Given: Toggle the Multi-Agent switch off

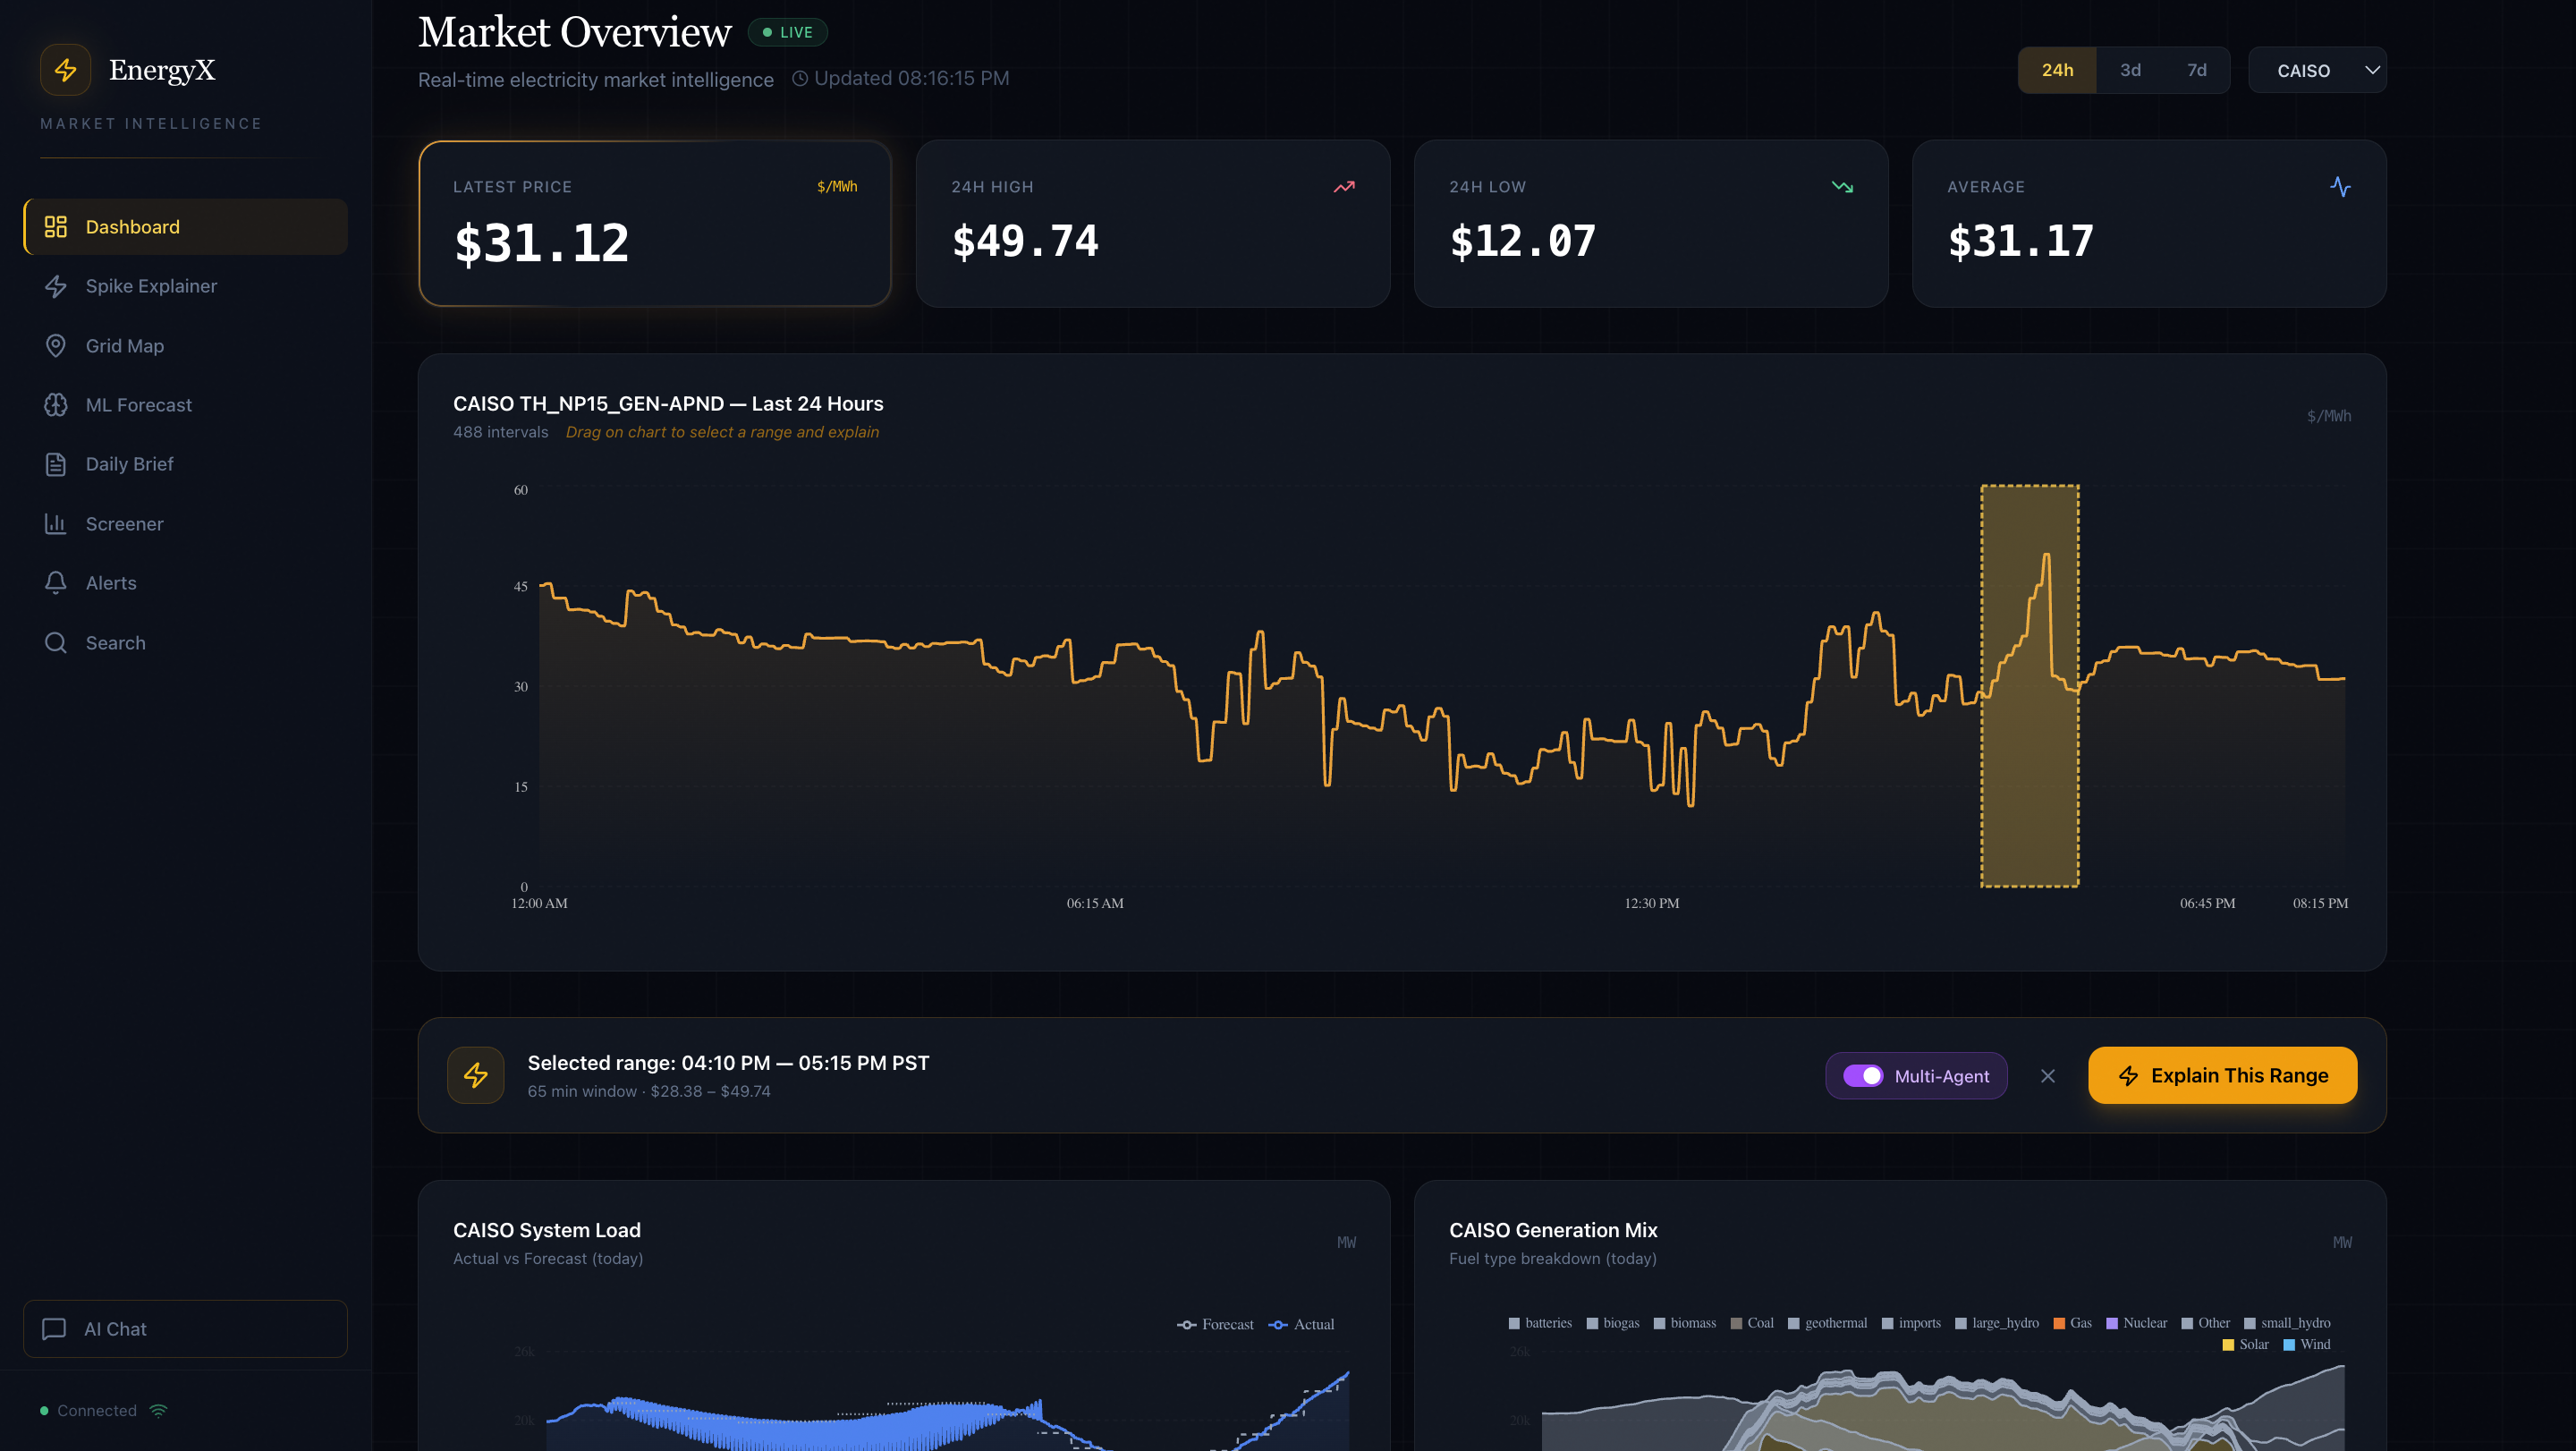Looking at the screenshot, I should (x=1863, y=1076).
